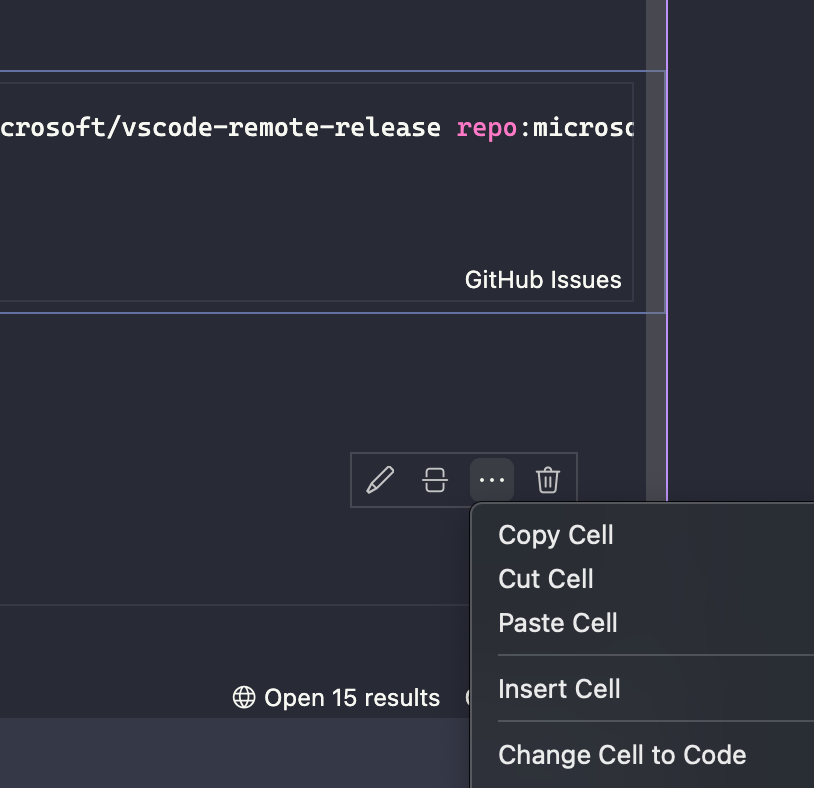Select Change Cell to Code
The image size is (814, 788).
pos(622,754)
